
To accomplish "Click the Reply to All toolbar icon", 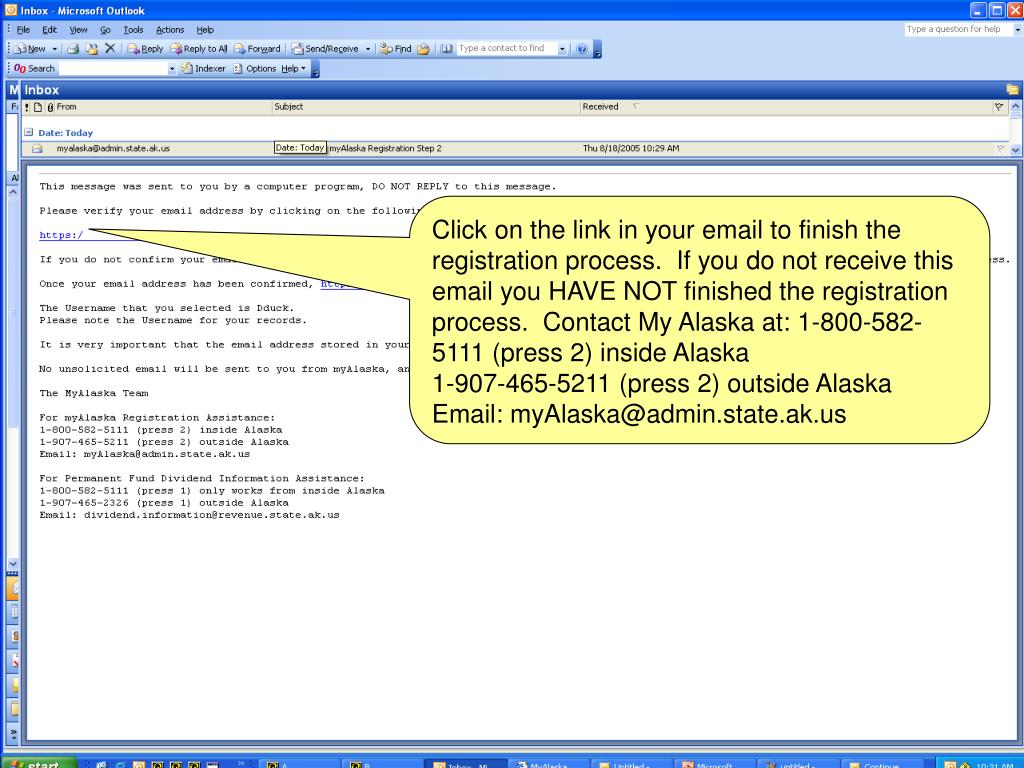I will tap(197, 47).
